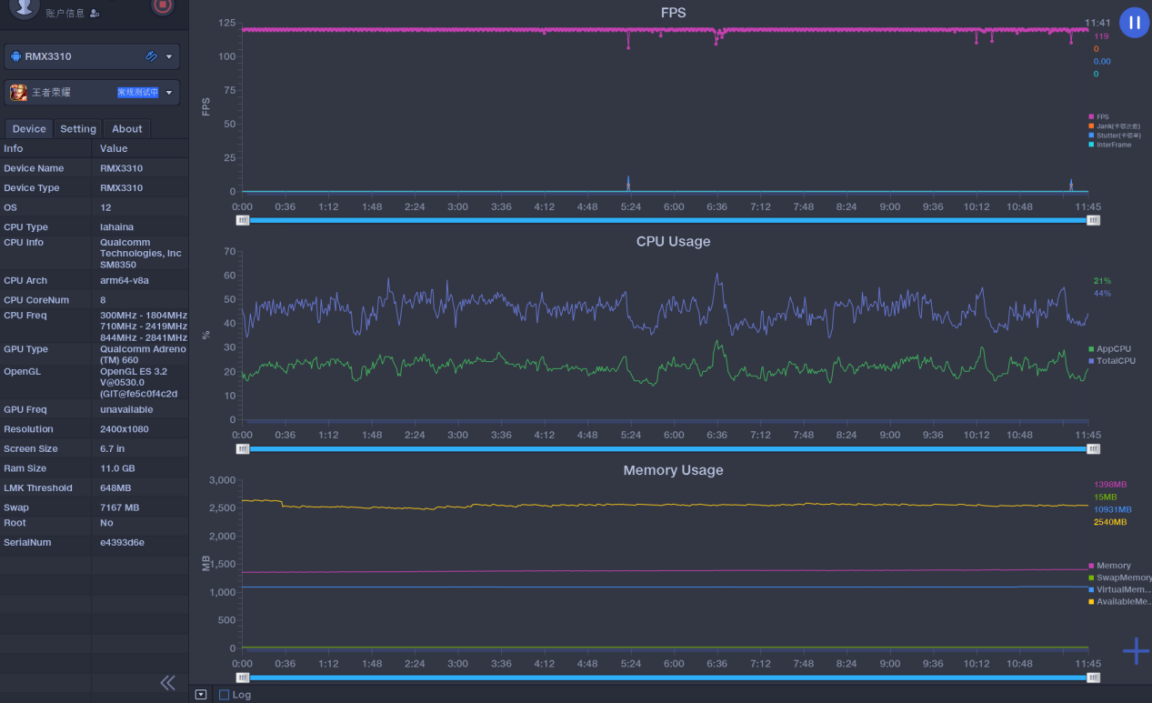The image size is (1152, 703).
Task: Click the blue testing status tag on the app selector
Action: 137,93
